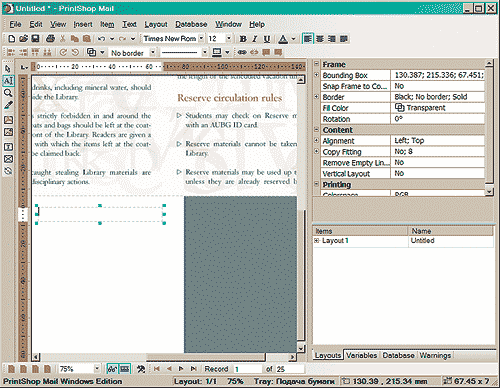Screen dimensions: 500x388
Task: Click the font color A button
Action: click(283, 39)
